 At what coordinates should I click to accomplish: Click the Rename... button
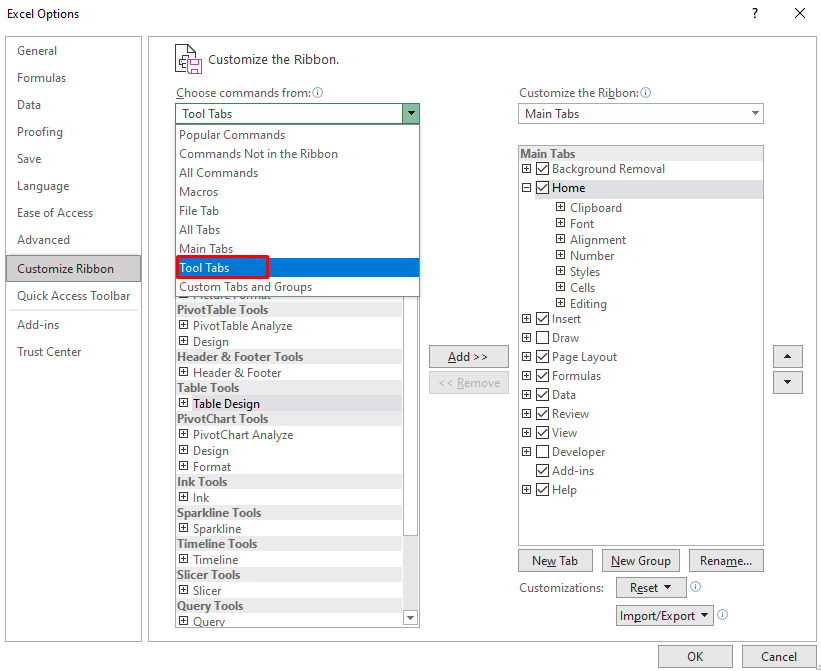pos(726,561)
